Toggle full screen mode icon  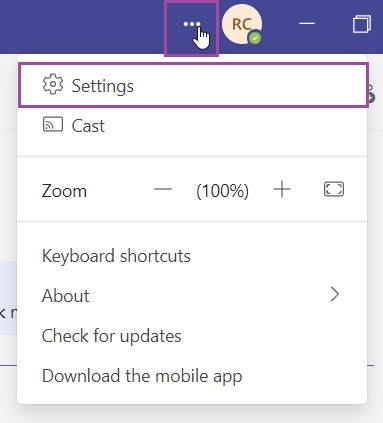334,189
